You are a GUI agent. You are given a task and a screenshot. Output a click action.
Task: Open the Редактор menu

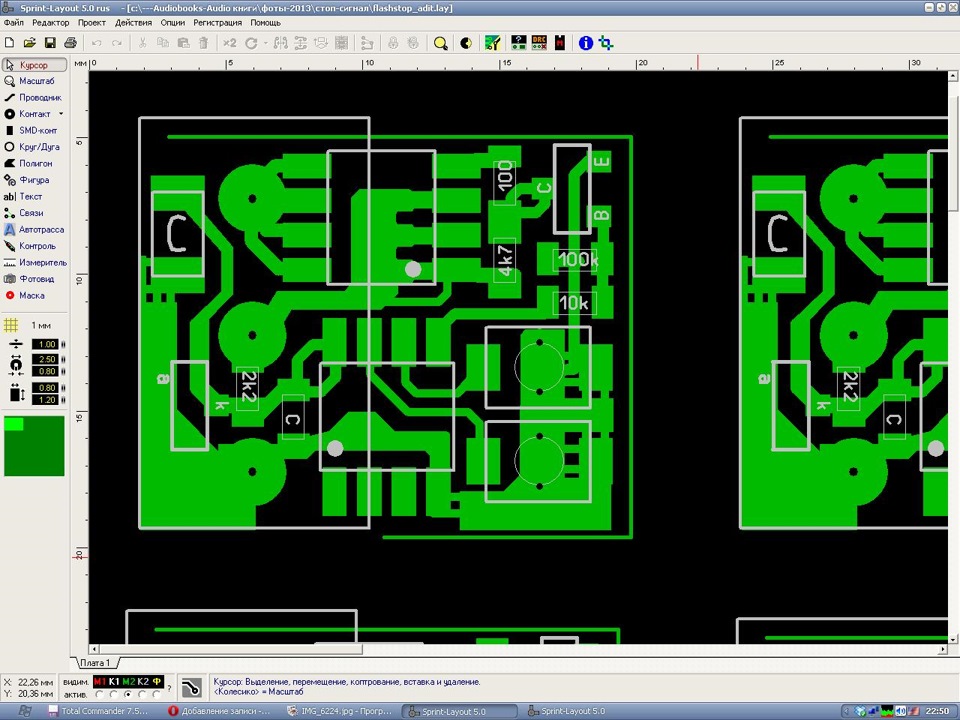[50, 23]
